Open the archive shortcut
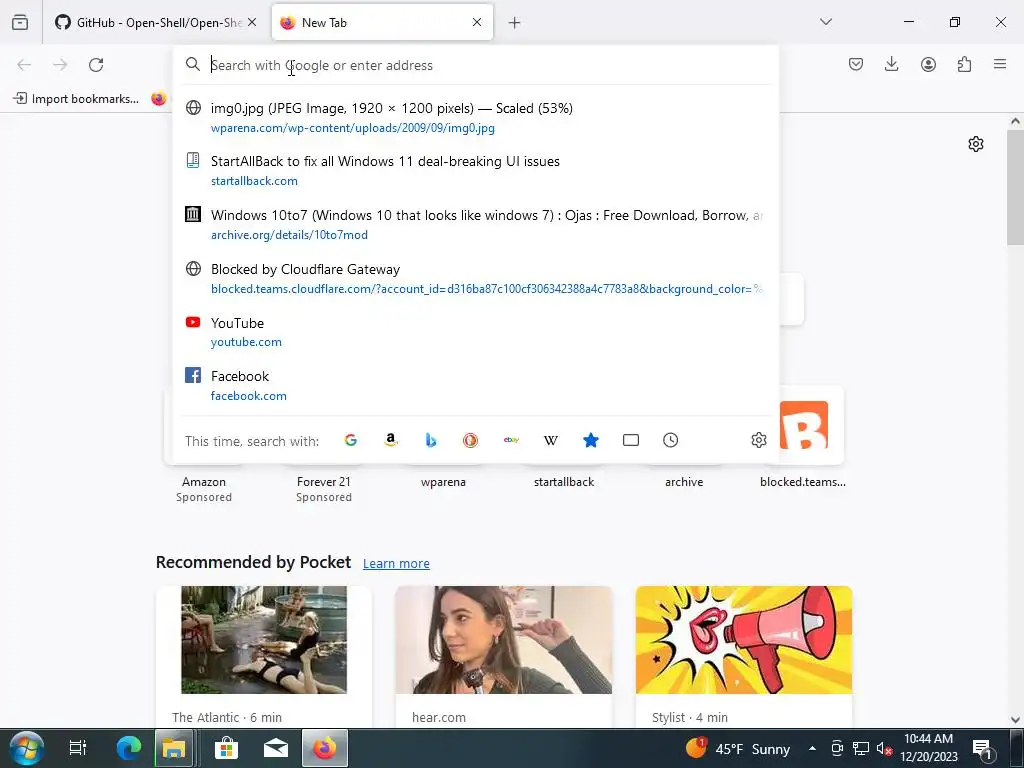This screenshot has width=1024, height=768. 684,482
